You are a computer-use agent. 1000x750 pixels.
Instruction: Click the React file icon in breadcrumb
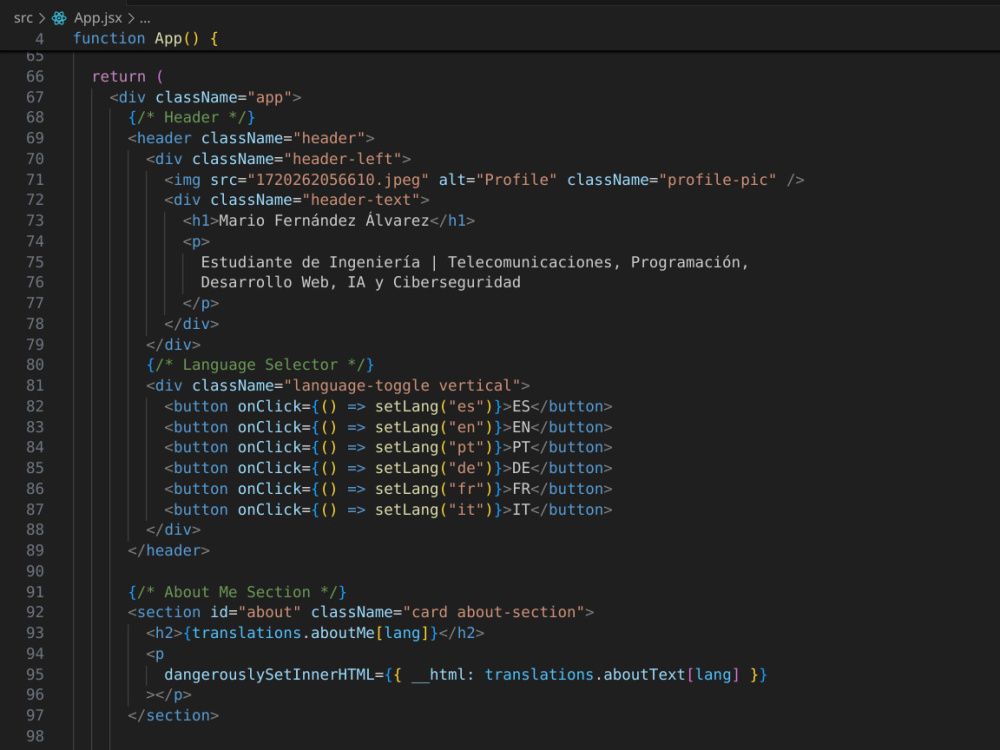click(59, 18)
